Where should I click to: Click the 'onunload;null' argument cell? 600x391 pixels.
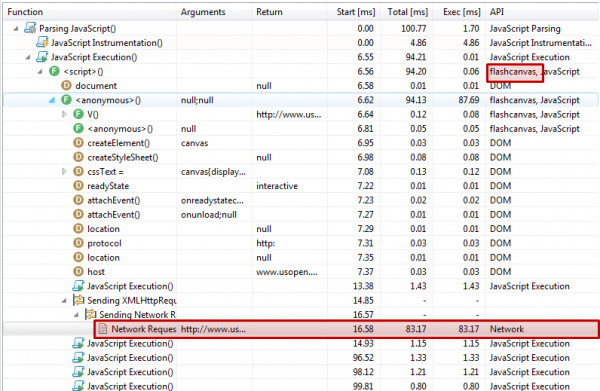click(209, 215)
